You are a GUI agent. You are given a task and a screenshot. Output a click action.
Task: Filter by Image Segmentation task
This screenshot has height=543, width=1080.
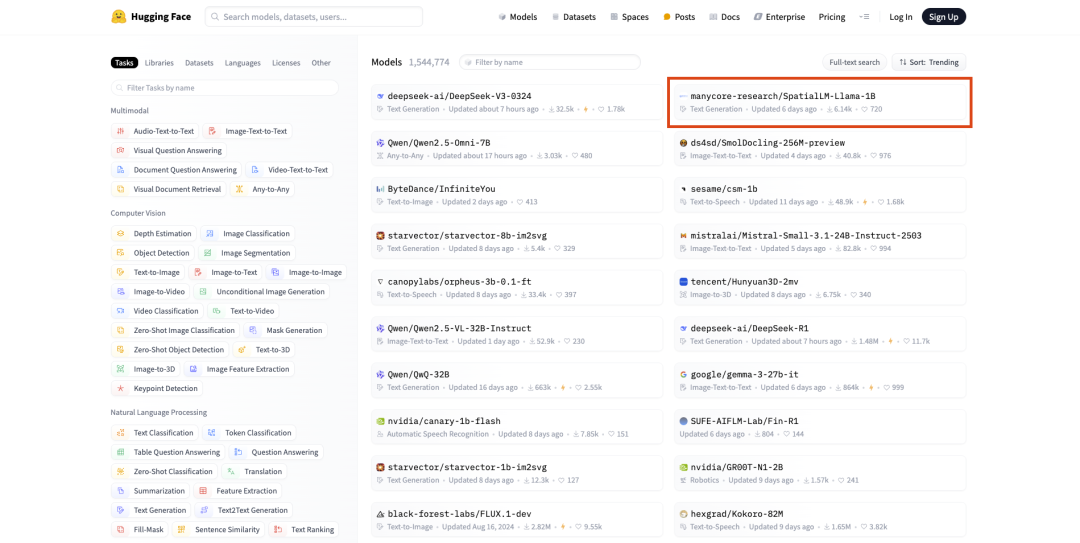(247, 253)
